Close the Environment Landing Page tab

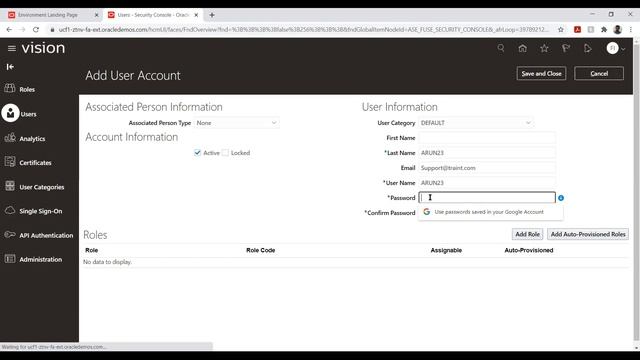96,15
